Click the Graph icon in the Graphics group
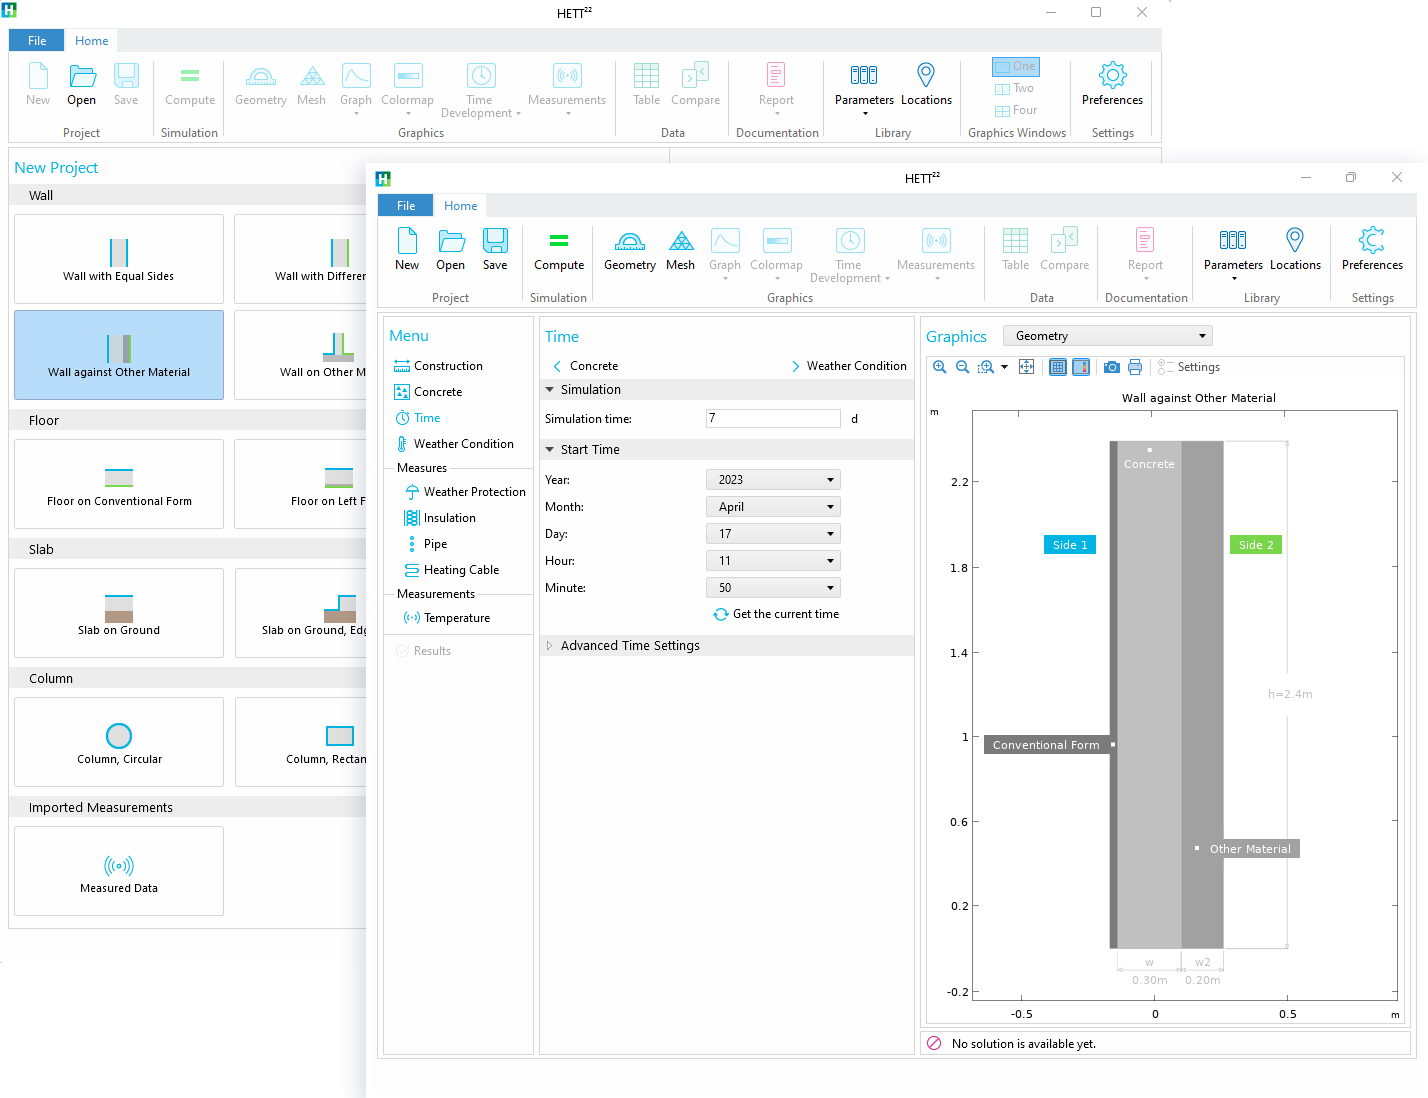The image size is (1428, 1098). point(724,250)
